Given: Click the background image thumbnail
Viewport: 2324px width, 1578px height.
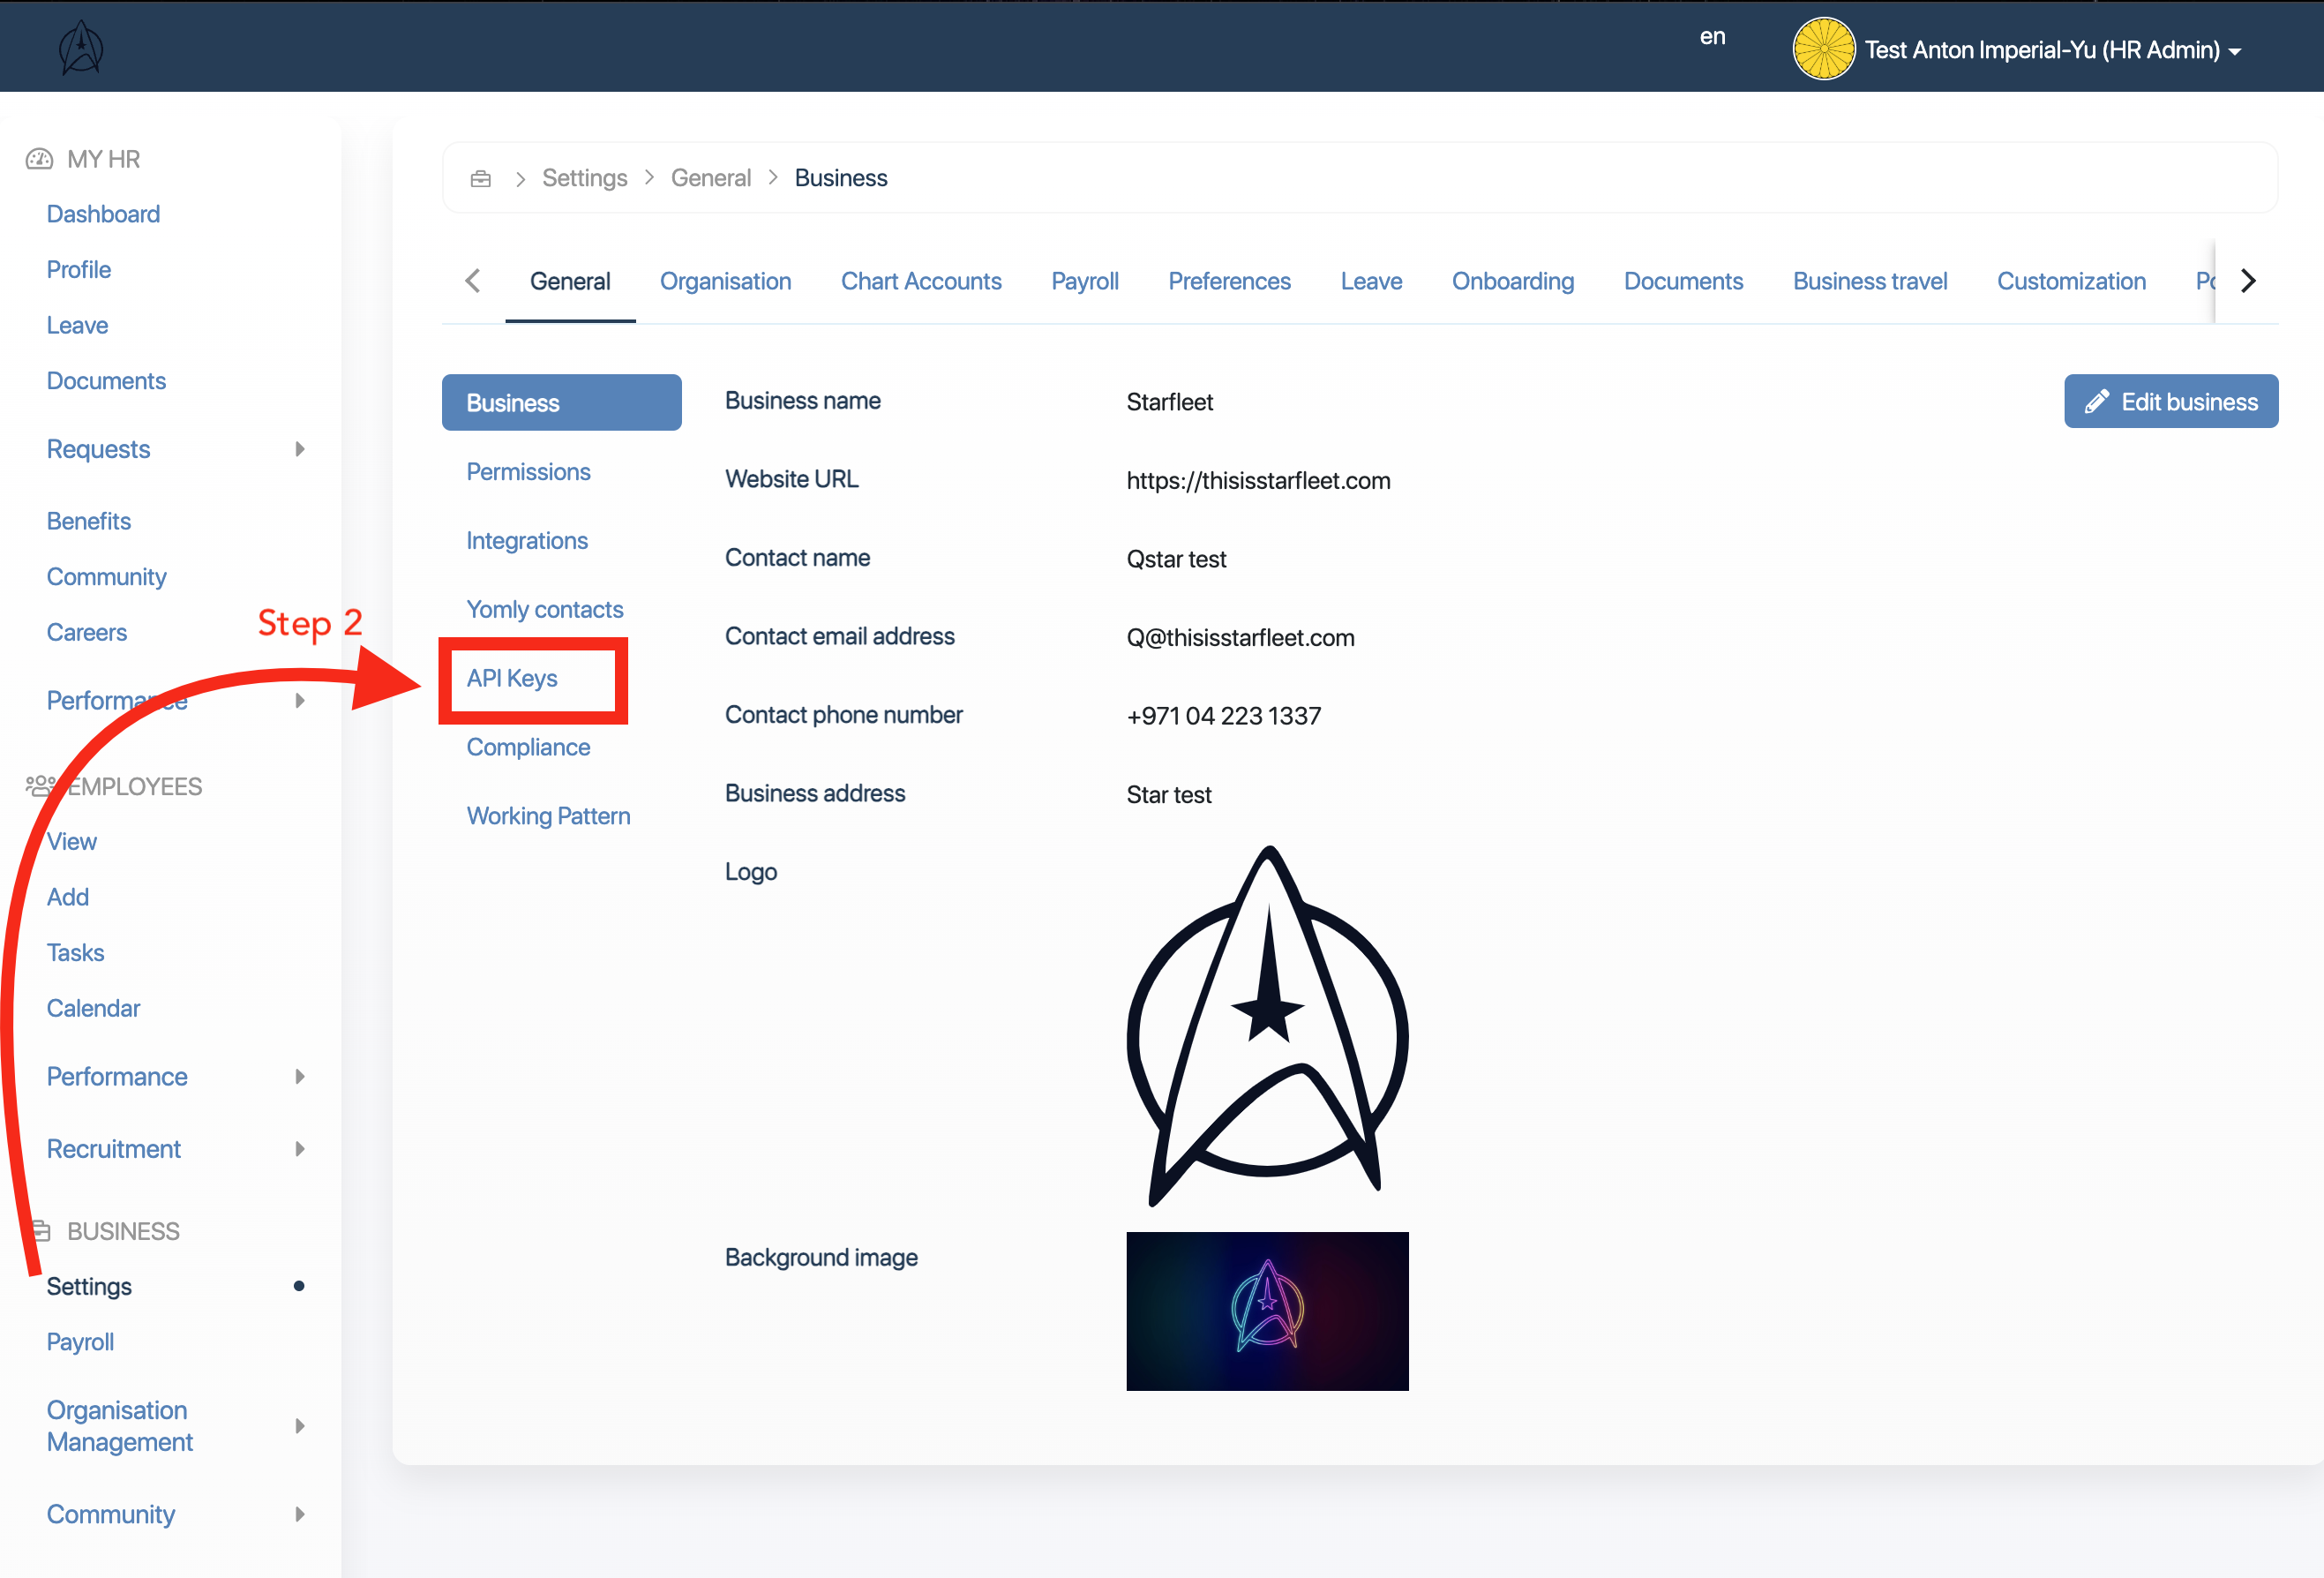Looking at the screenshot, I should coord(1267,1310).
